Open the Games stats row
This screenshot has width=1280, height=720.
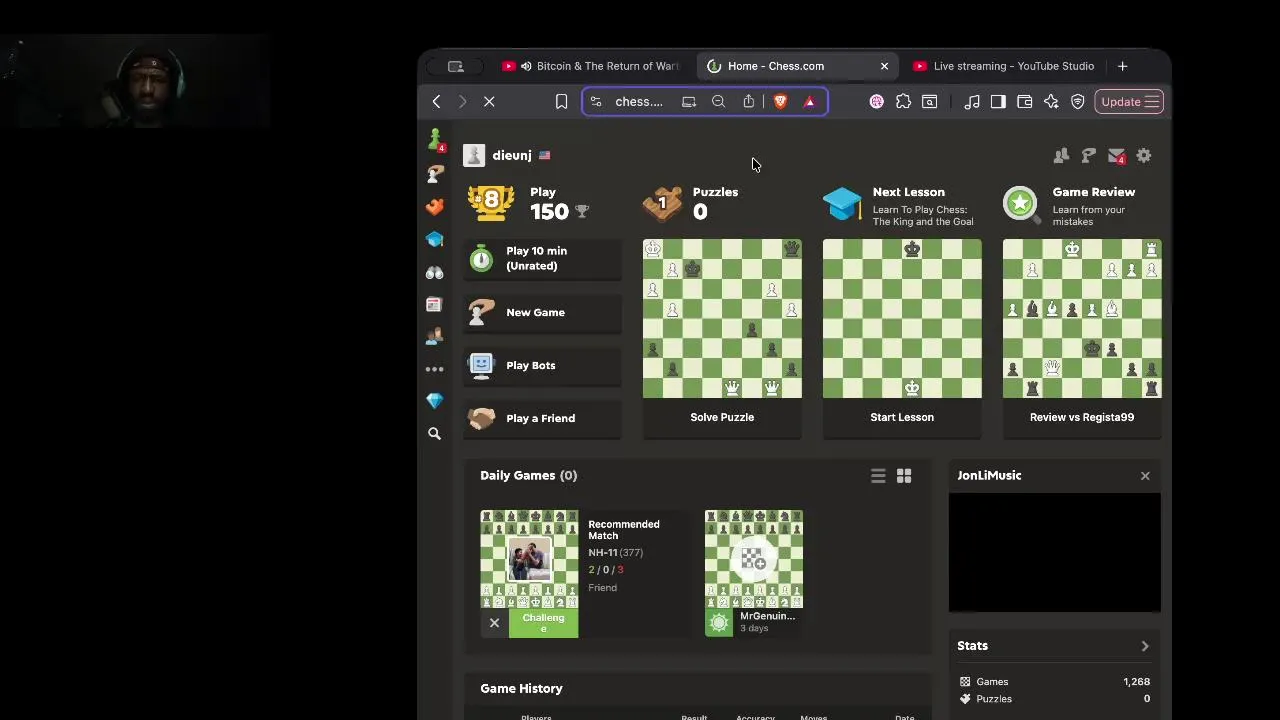[1054, 682]
